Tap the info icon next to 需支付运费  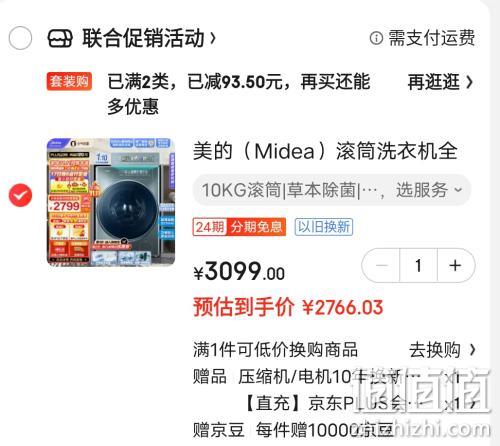coord(376,38)
